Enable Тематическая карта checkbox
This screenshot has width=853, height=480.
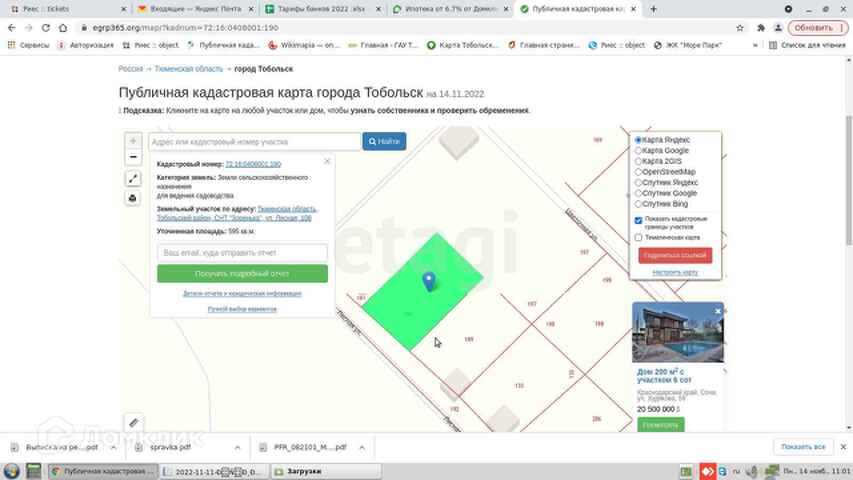click(x=639, y=238)
